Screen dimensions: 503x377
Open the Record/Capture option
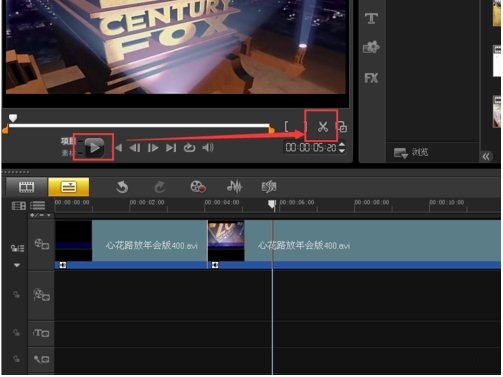coord(198,187)
